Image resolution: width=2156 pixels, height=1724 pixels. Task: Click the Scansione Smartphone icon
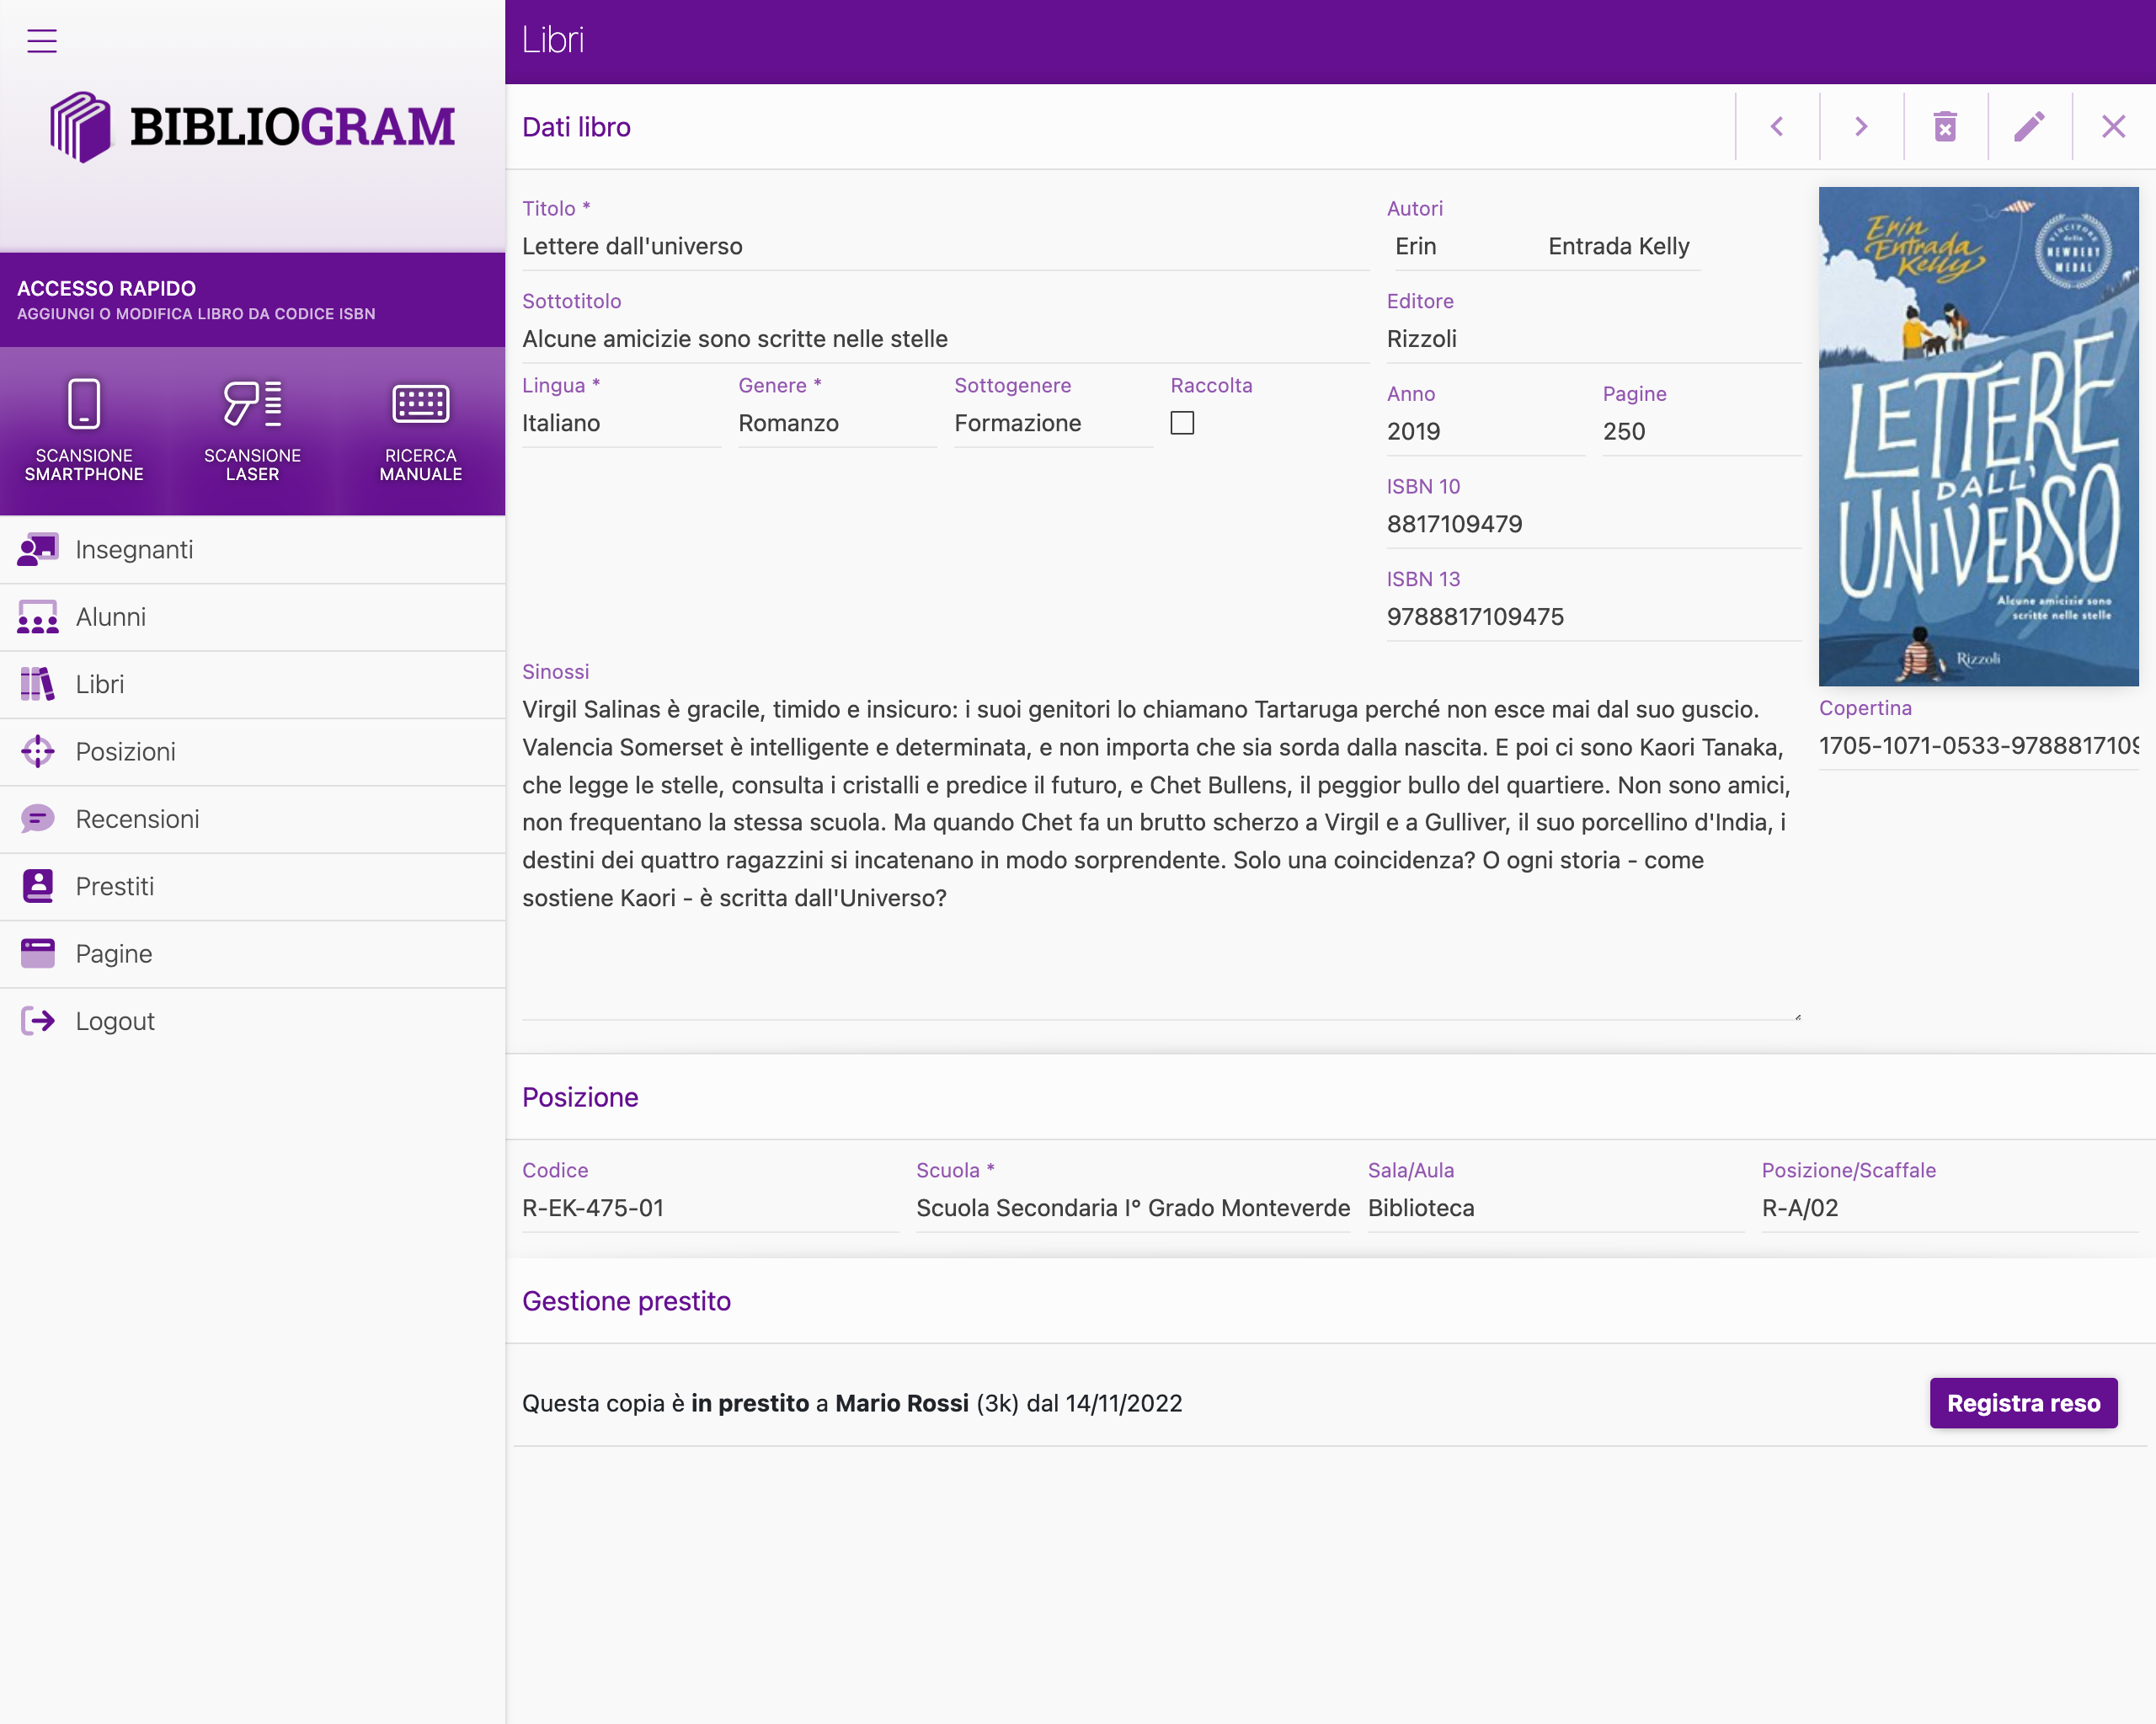84,405
